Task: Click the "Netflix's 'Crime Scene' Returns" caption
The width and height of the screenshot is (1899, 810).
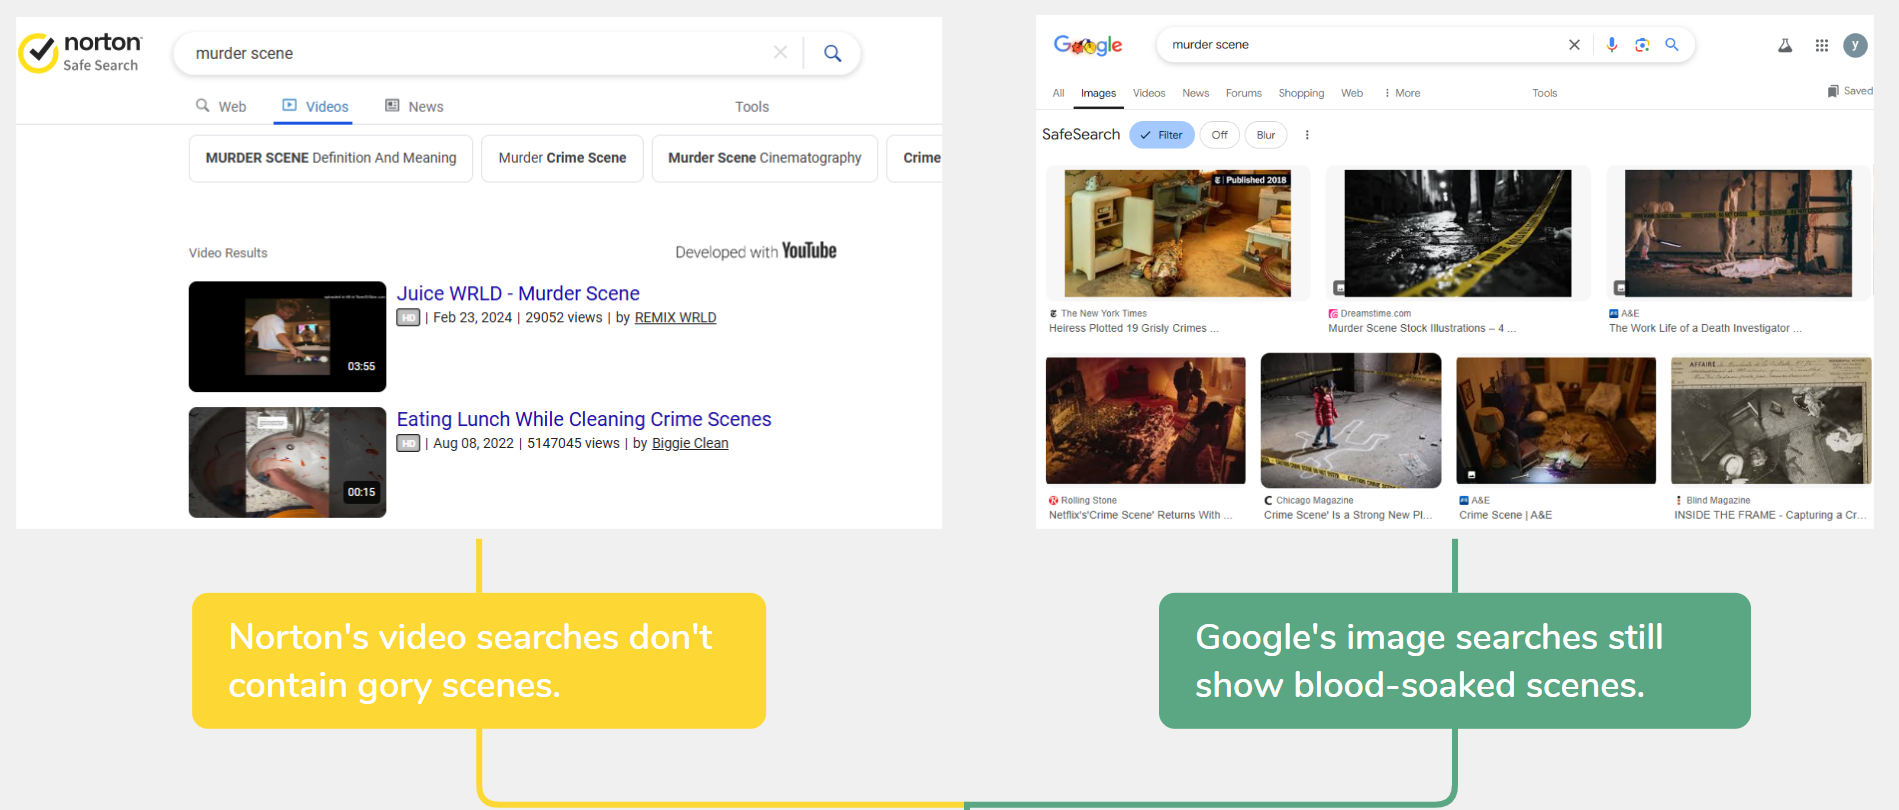Action: pyautogui.click(x=1140, y=515)
